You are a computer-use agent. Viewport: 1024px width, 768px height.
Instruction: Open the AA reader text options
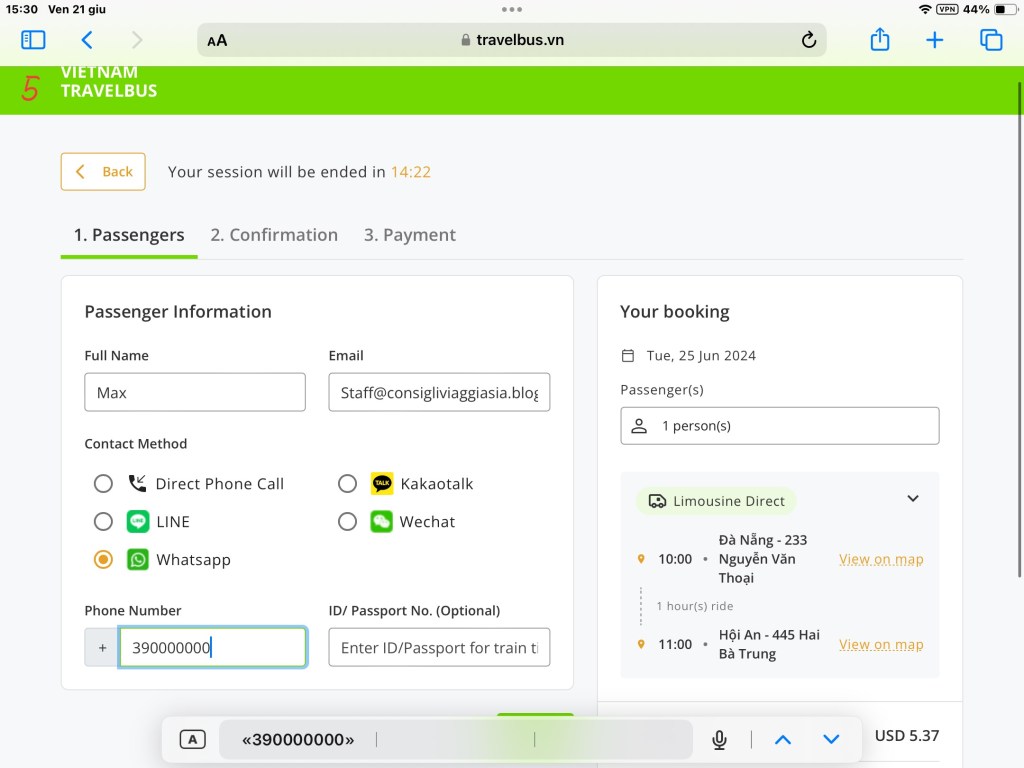pos(217,40)
